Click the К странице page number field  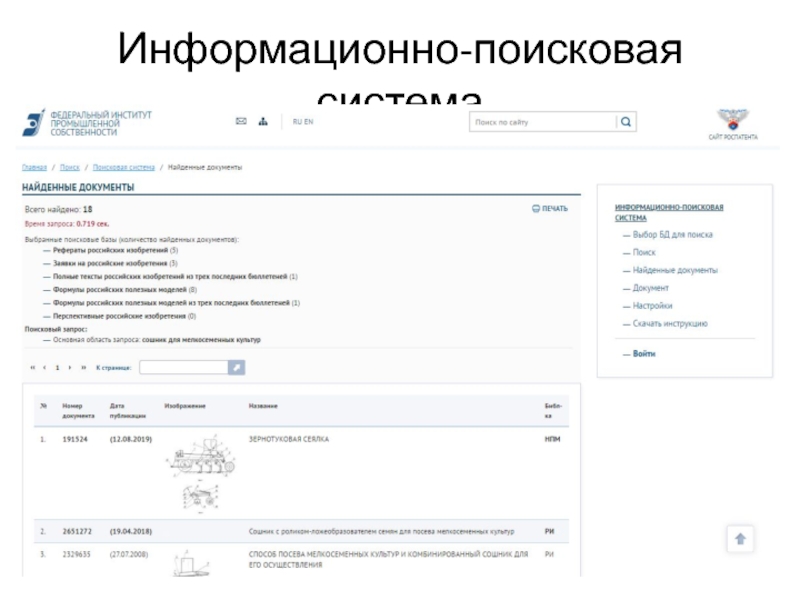(x=183, y=368)
